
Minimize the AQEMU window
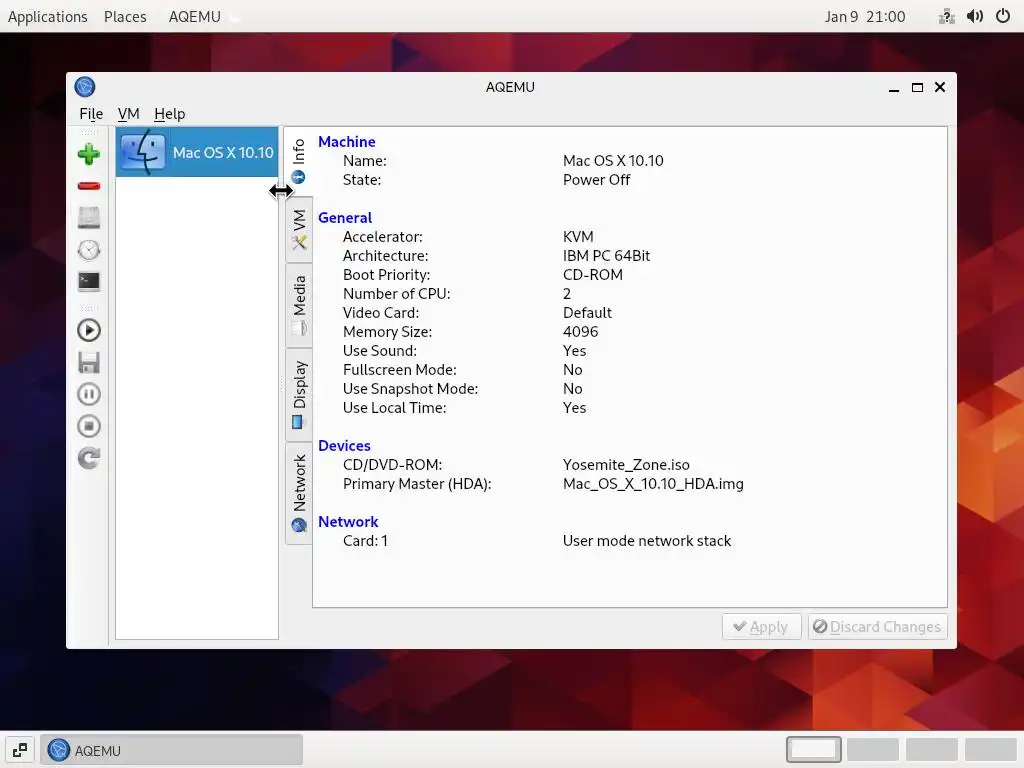tap(894, 88)
